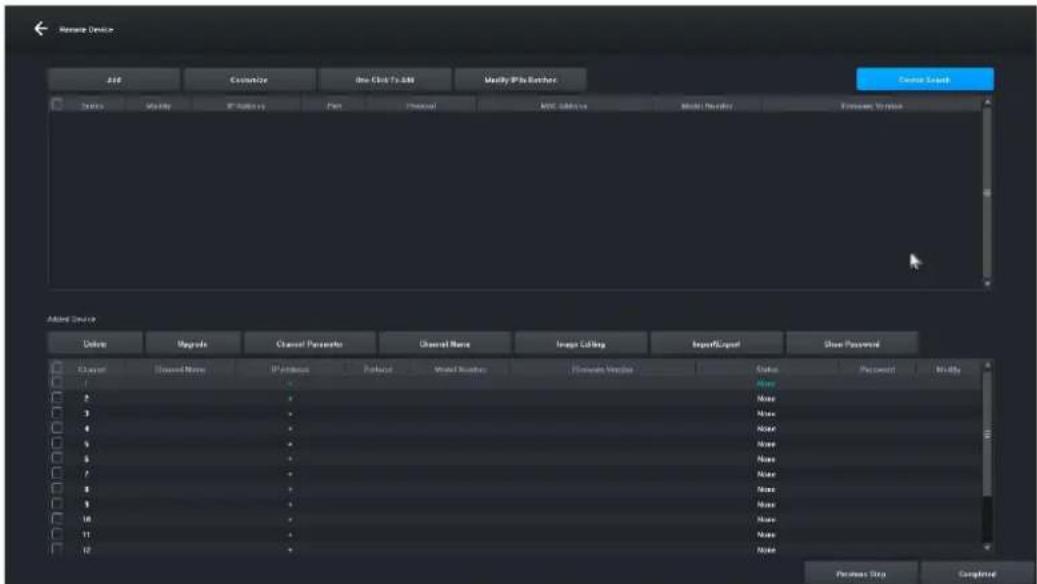Click Model Number header in search results table

[x=706, y=106]
